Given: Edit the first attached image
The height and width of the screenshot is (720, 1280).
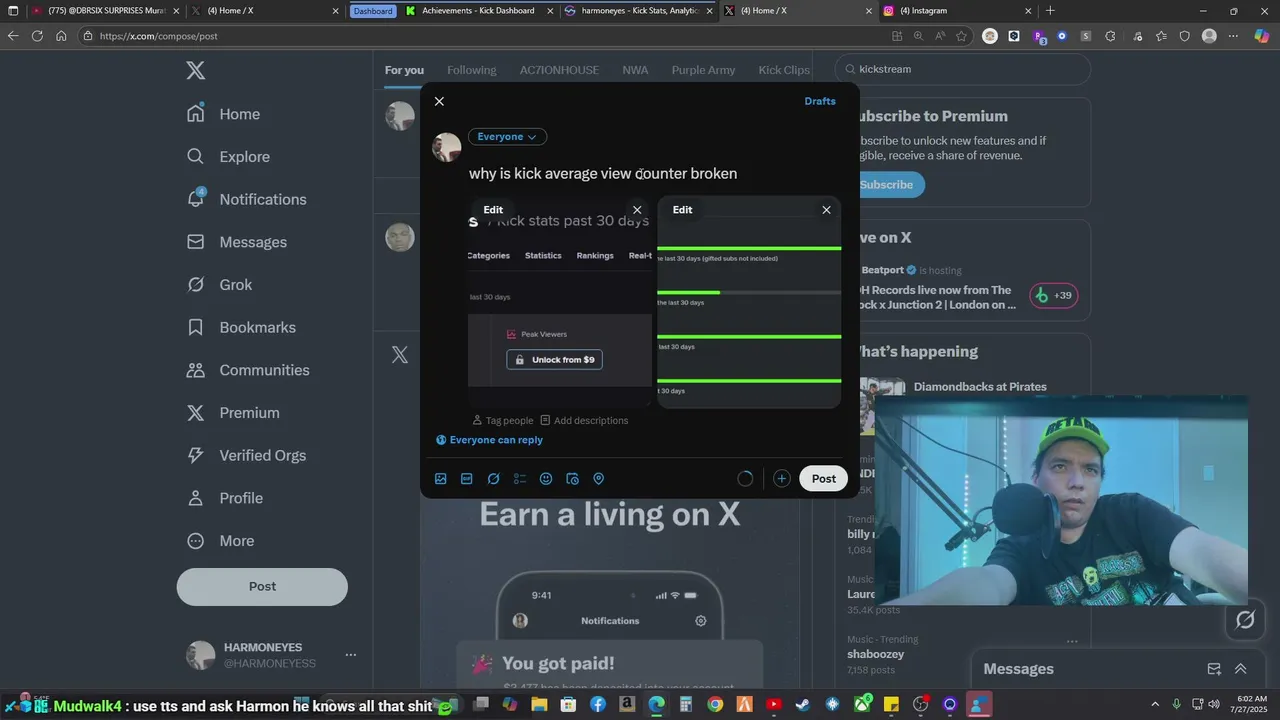Looking at the screenshot, I should 493,210.
